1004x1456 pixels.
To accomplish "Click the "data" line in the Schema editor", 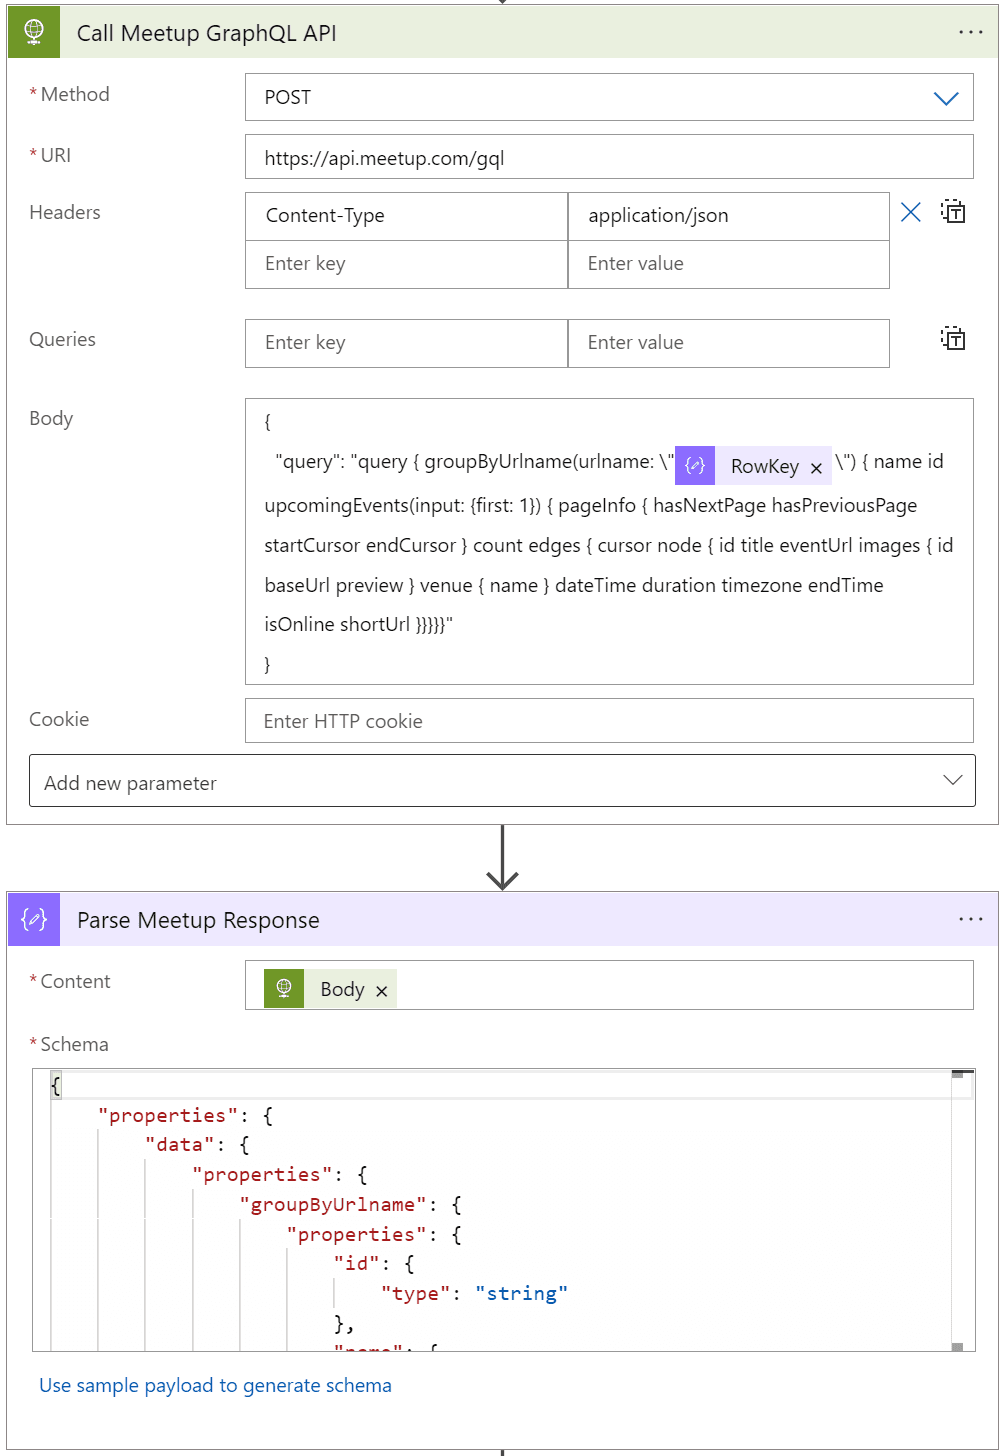I will click(x=197, y=1145).
